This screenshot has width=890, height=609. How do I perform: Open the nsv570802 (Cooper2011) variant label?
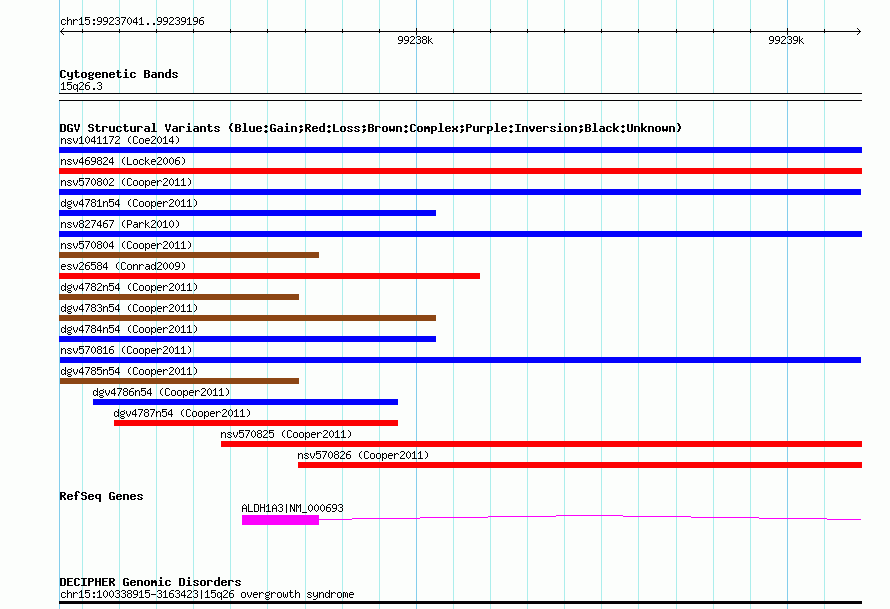(x=126, y=182)
